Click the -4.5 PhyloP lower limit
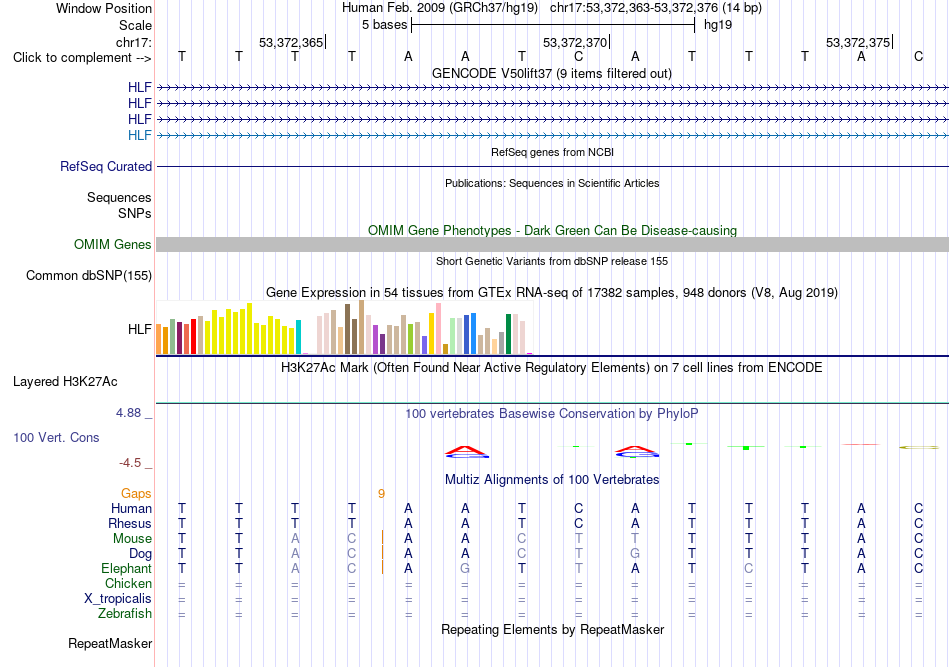 (130, 463)
